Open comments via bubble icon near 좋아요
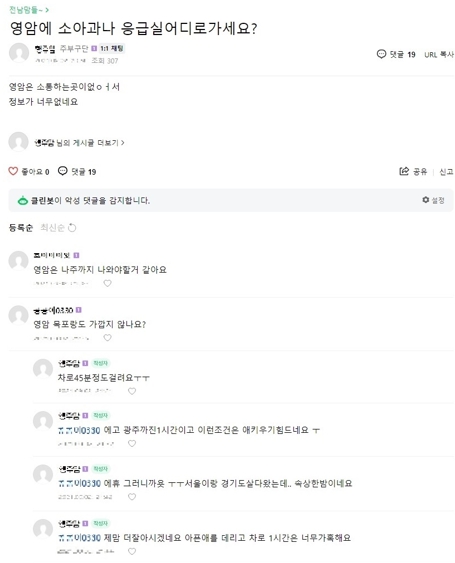 pyautogui.click(x=62, y=171)
